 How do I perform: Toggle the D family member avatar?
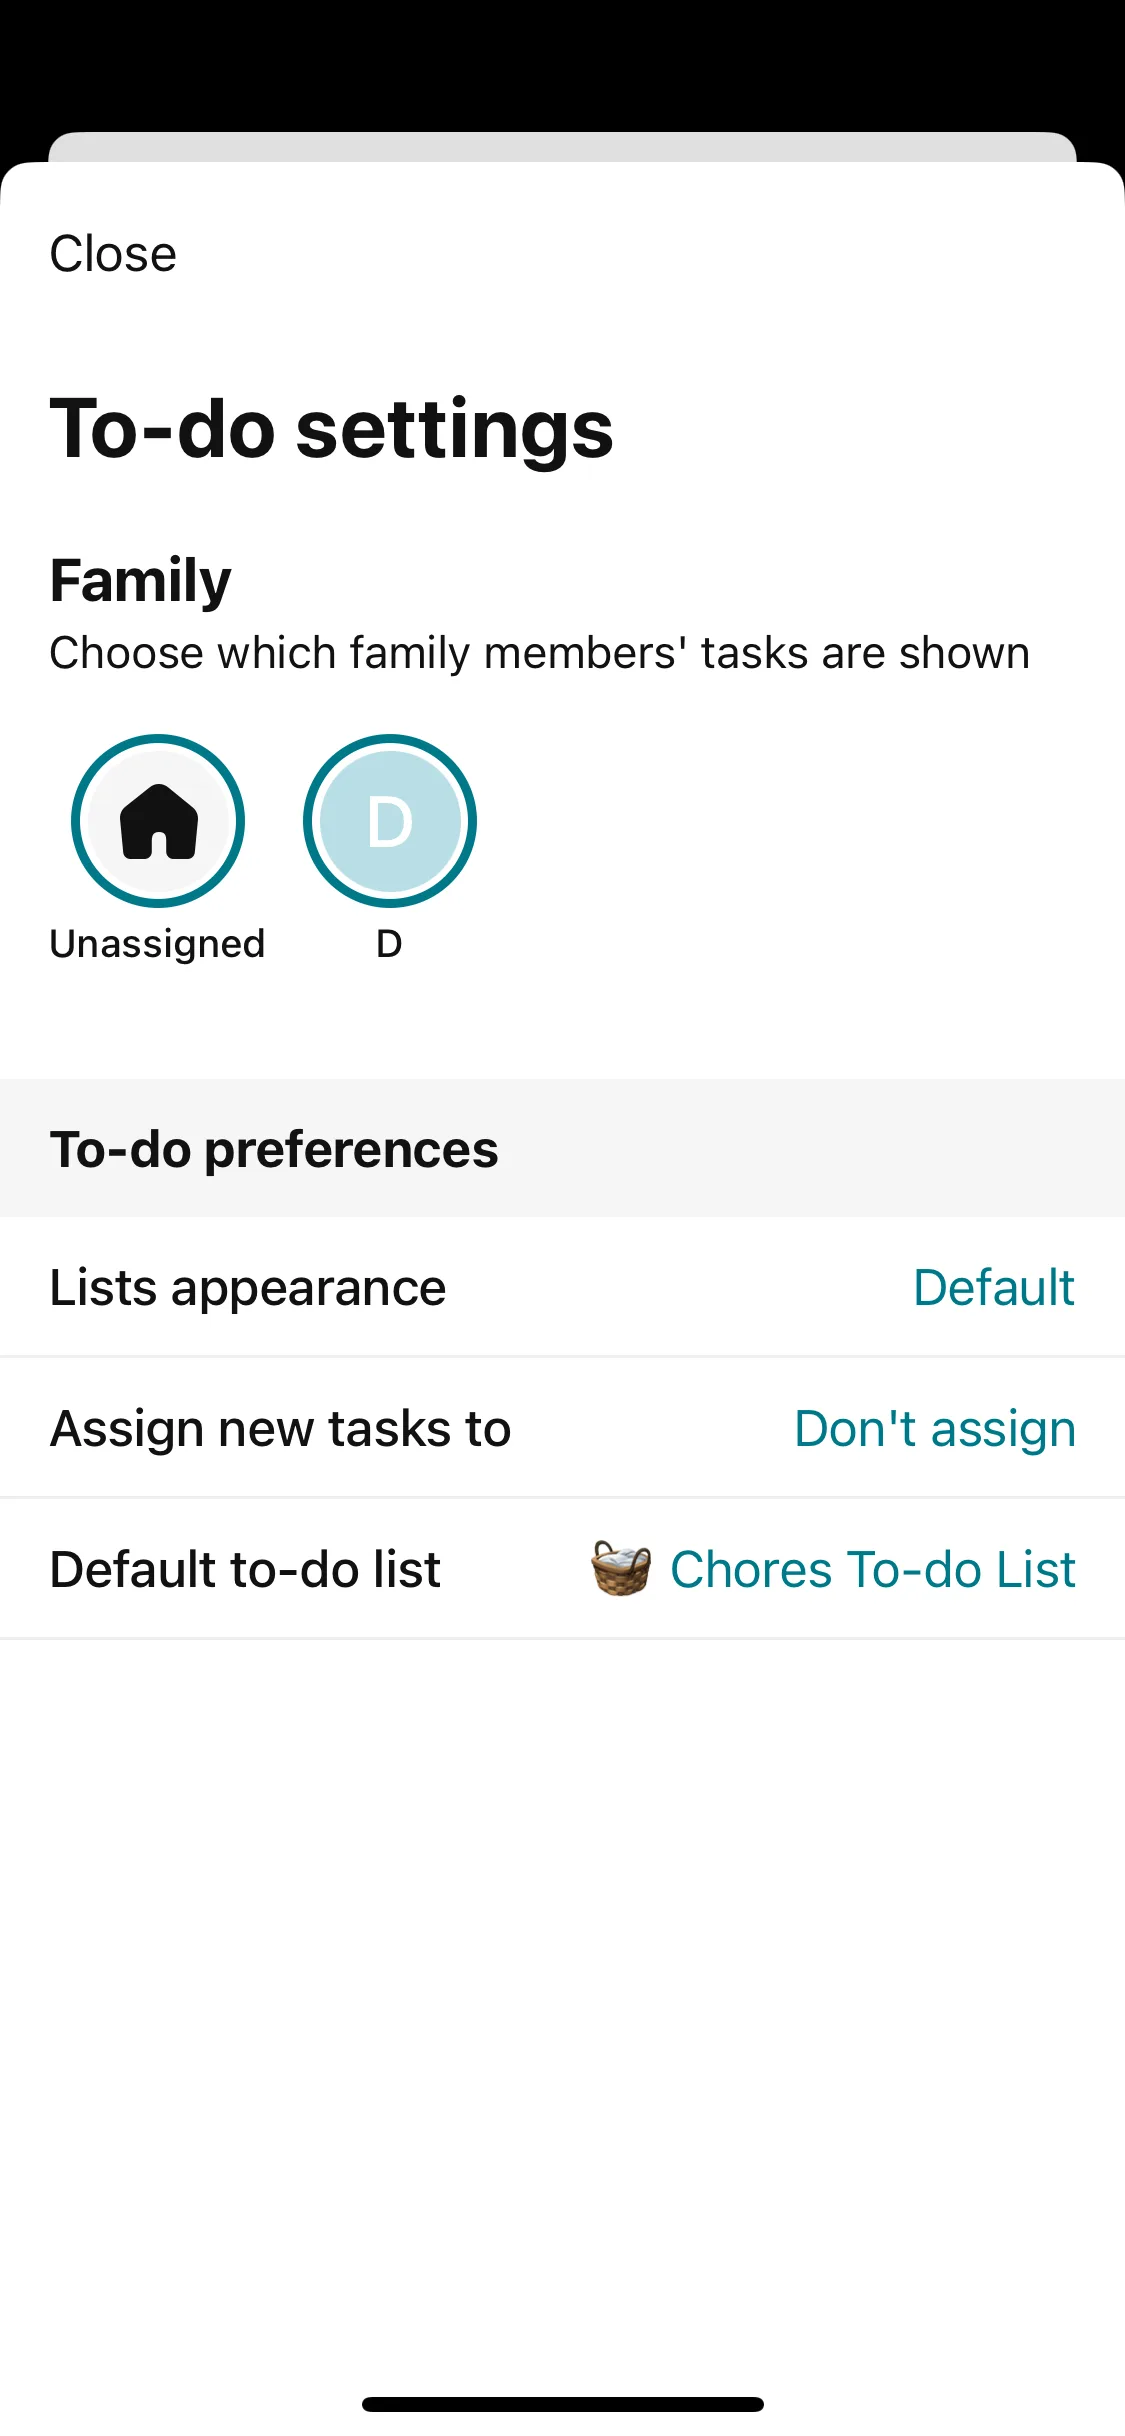click(x=389, y=821)
